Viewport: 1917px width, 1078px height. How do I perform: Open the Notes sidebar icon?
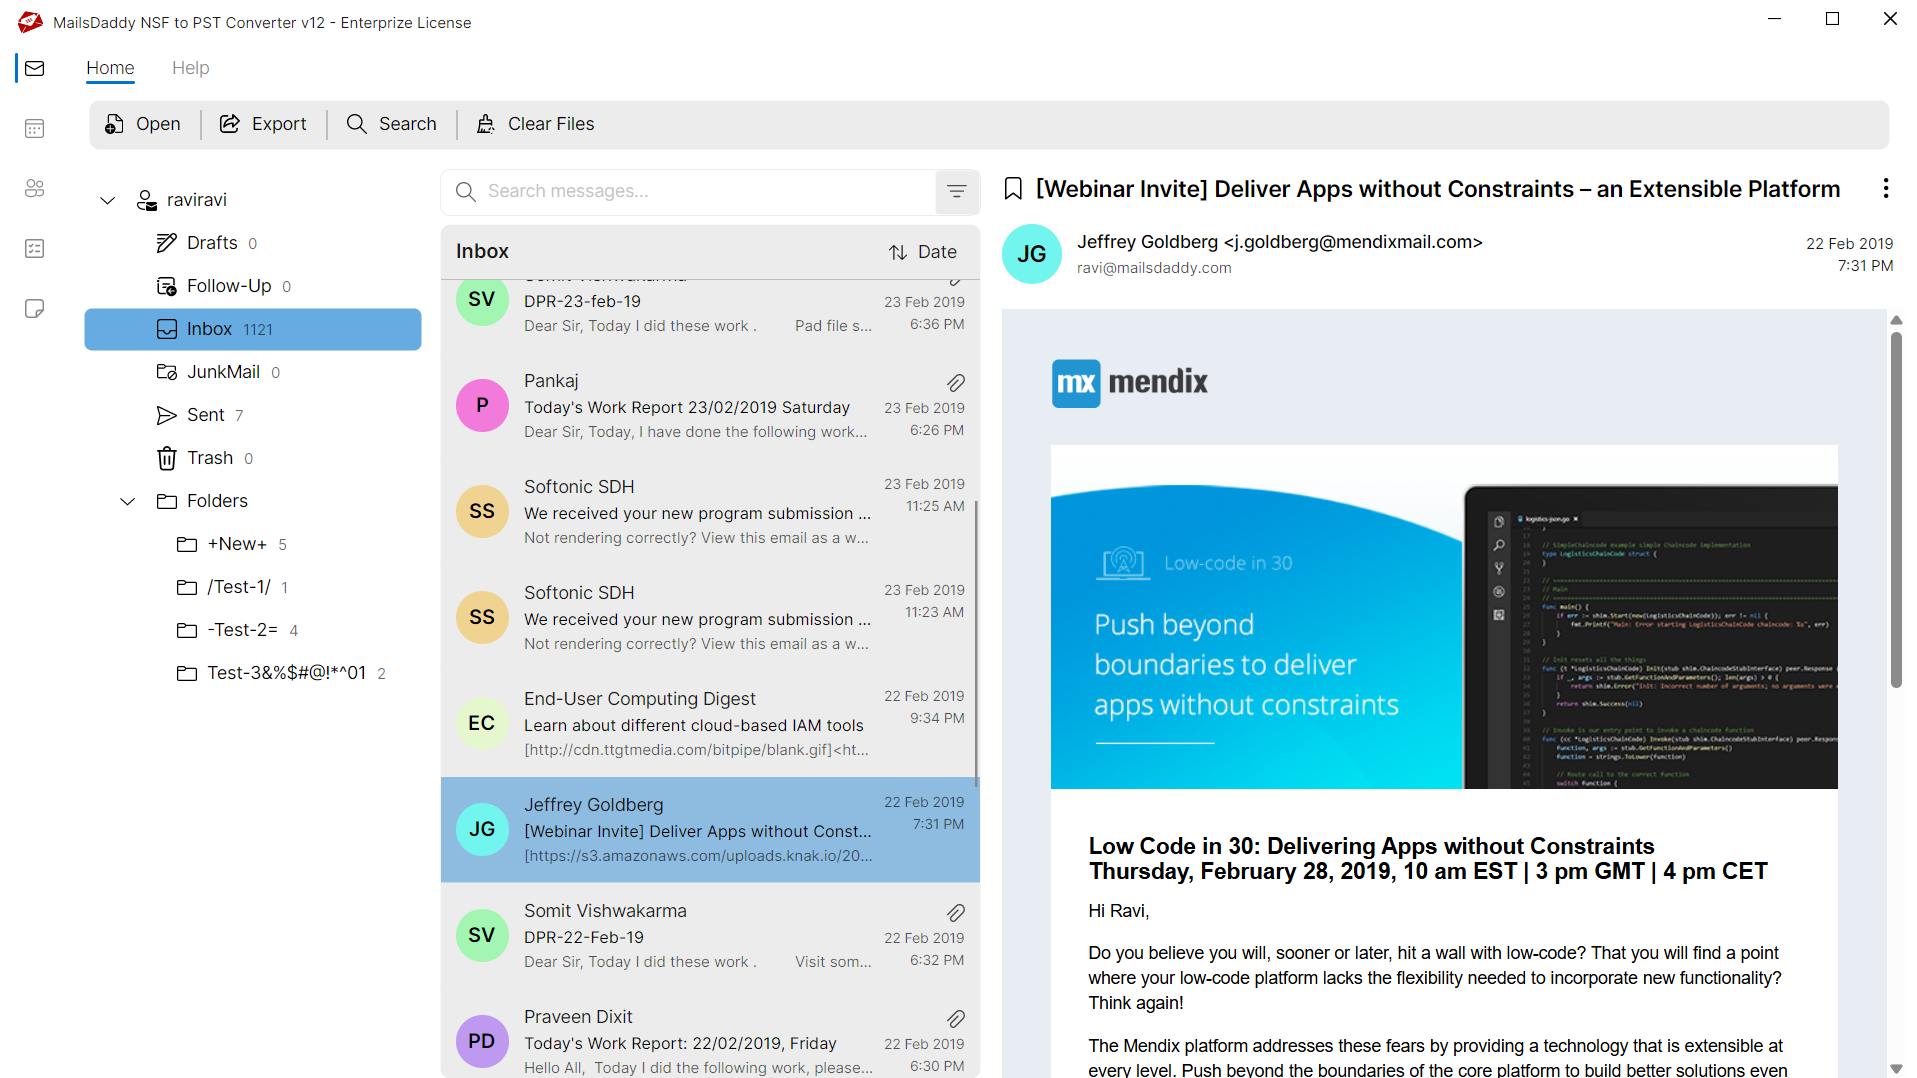click(x=35, y=308)
